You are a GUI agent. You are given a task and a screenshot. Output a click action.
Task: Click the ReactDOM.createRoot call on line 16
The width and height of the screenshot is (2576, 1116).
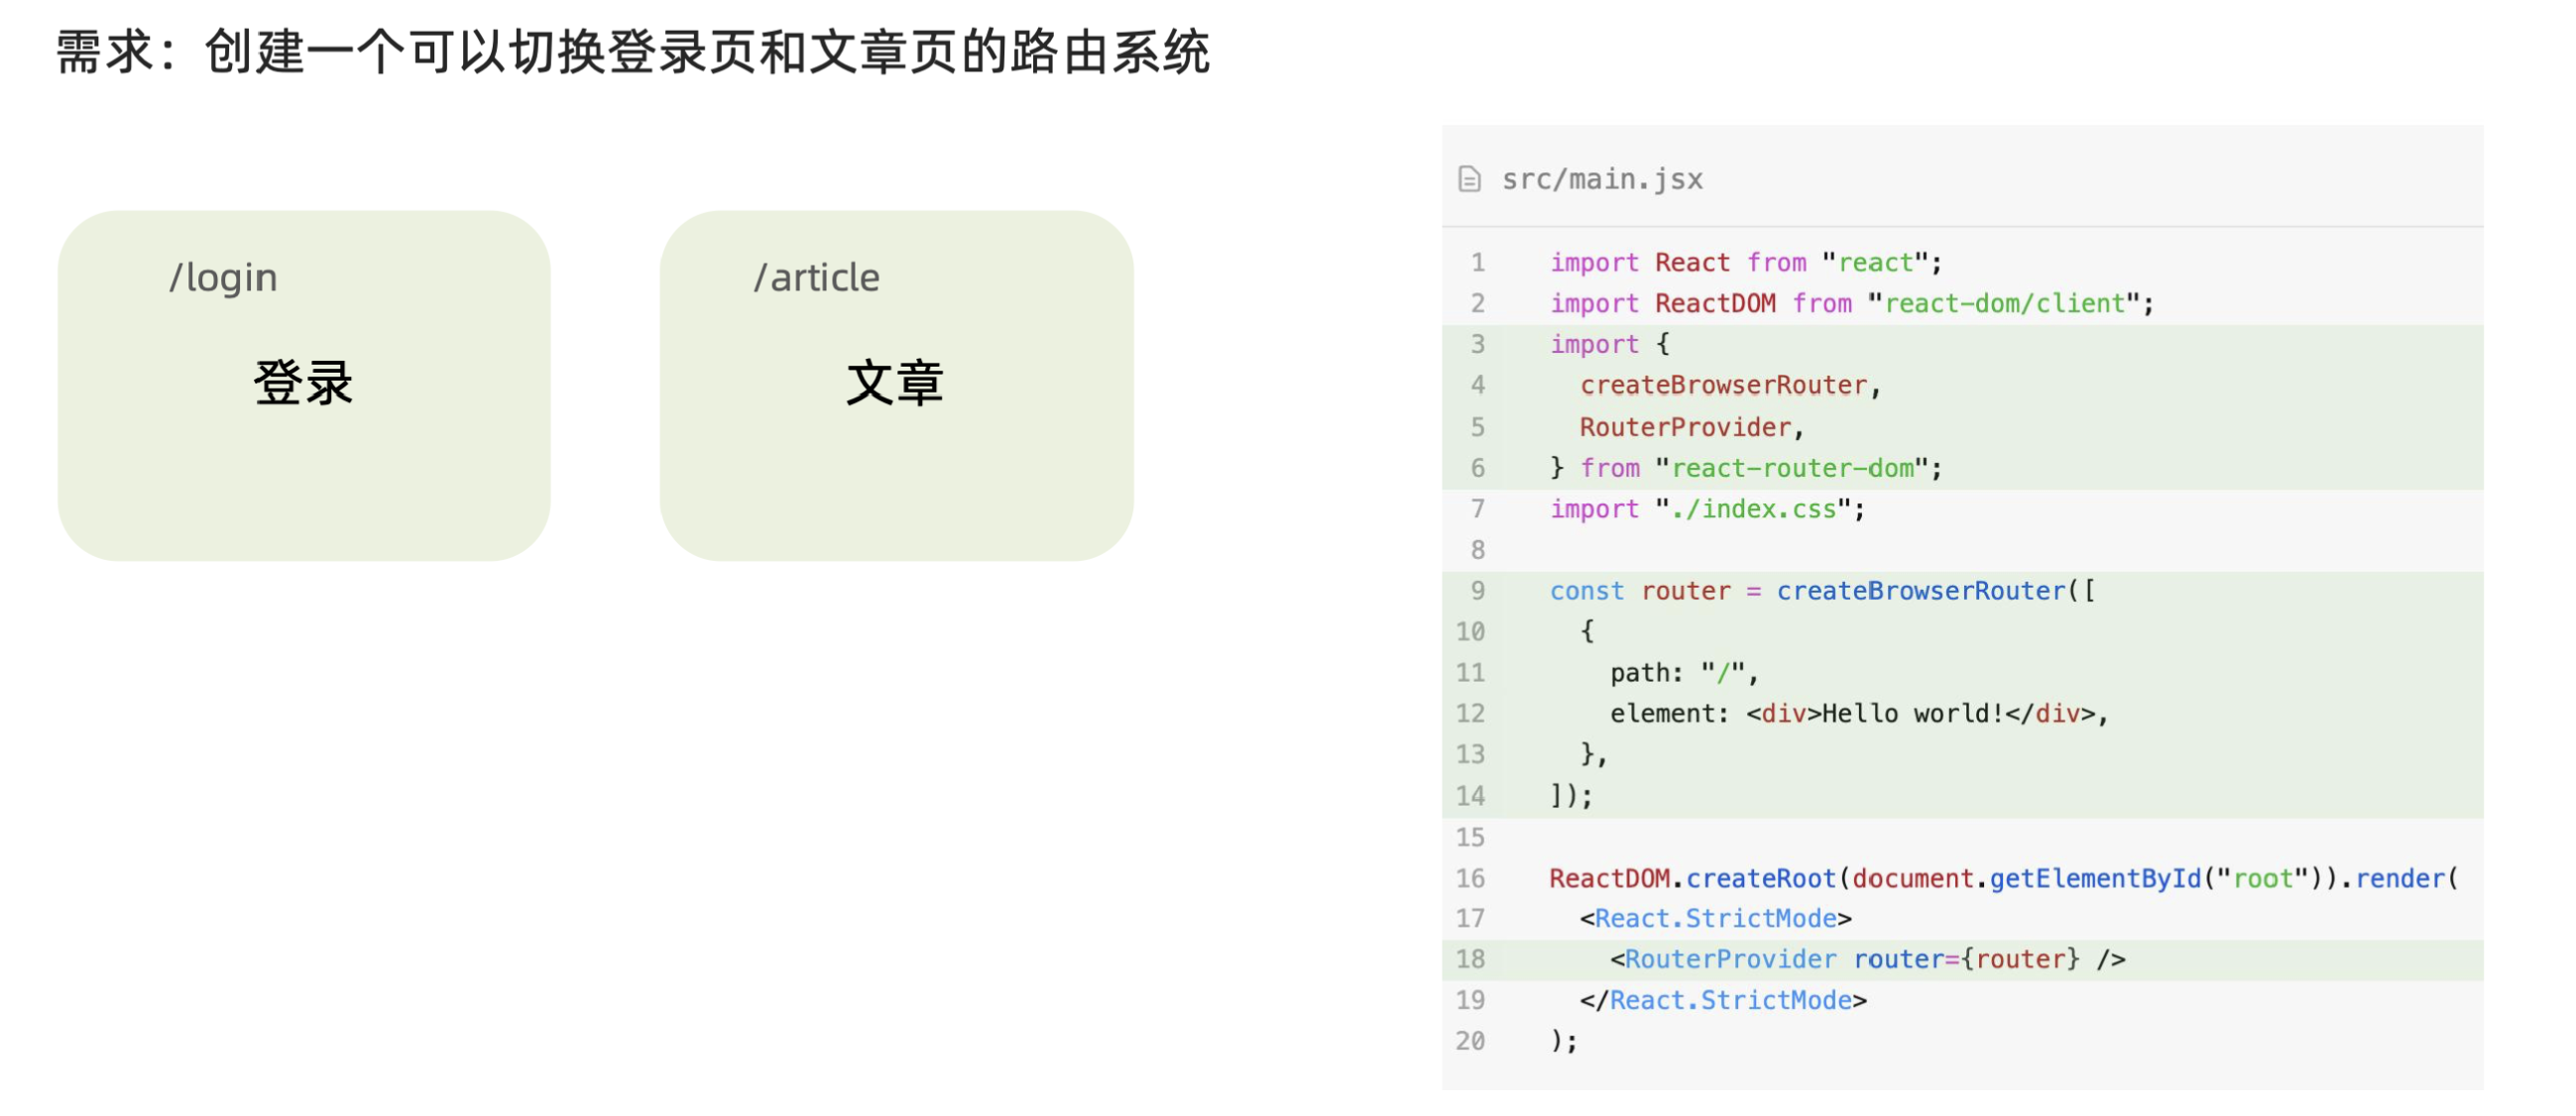[1692, 878]
